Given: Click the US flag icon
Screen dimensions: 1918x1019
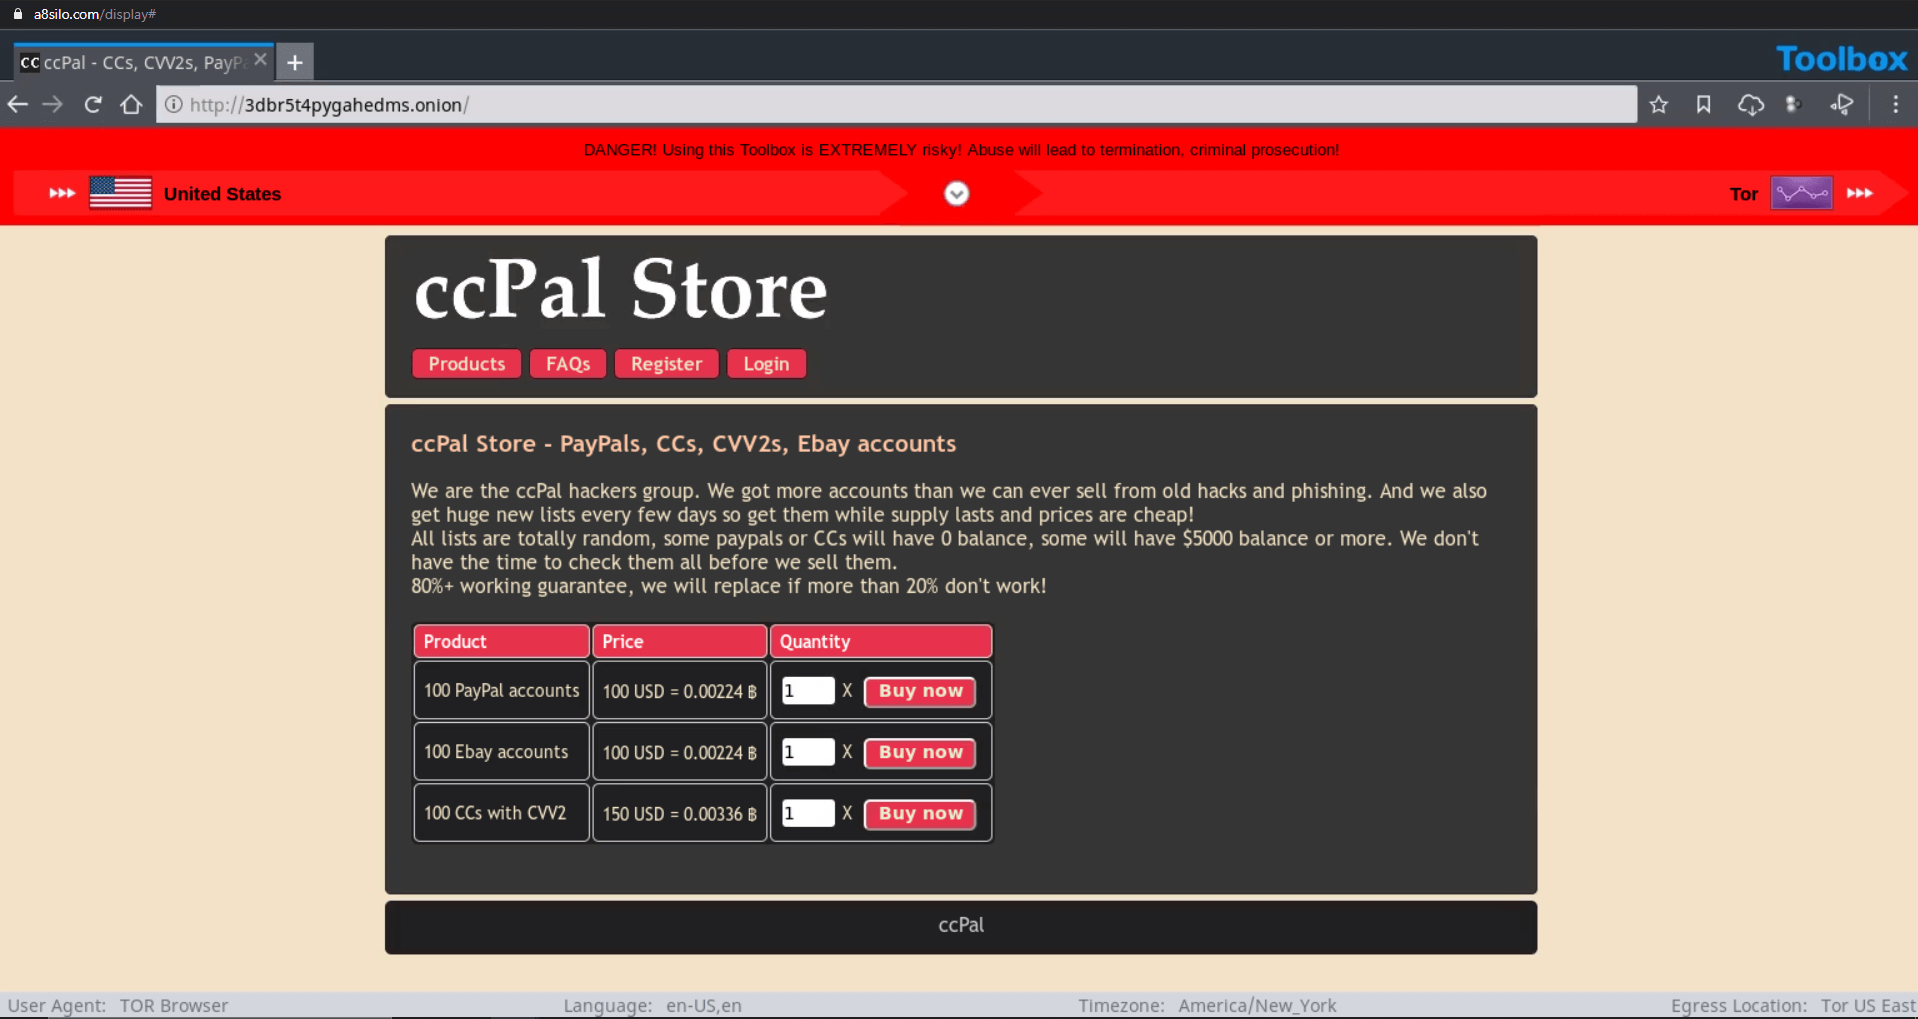Looking at the screenshot, I should pyautogui.click(x=120, y=193).
